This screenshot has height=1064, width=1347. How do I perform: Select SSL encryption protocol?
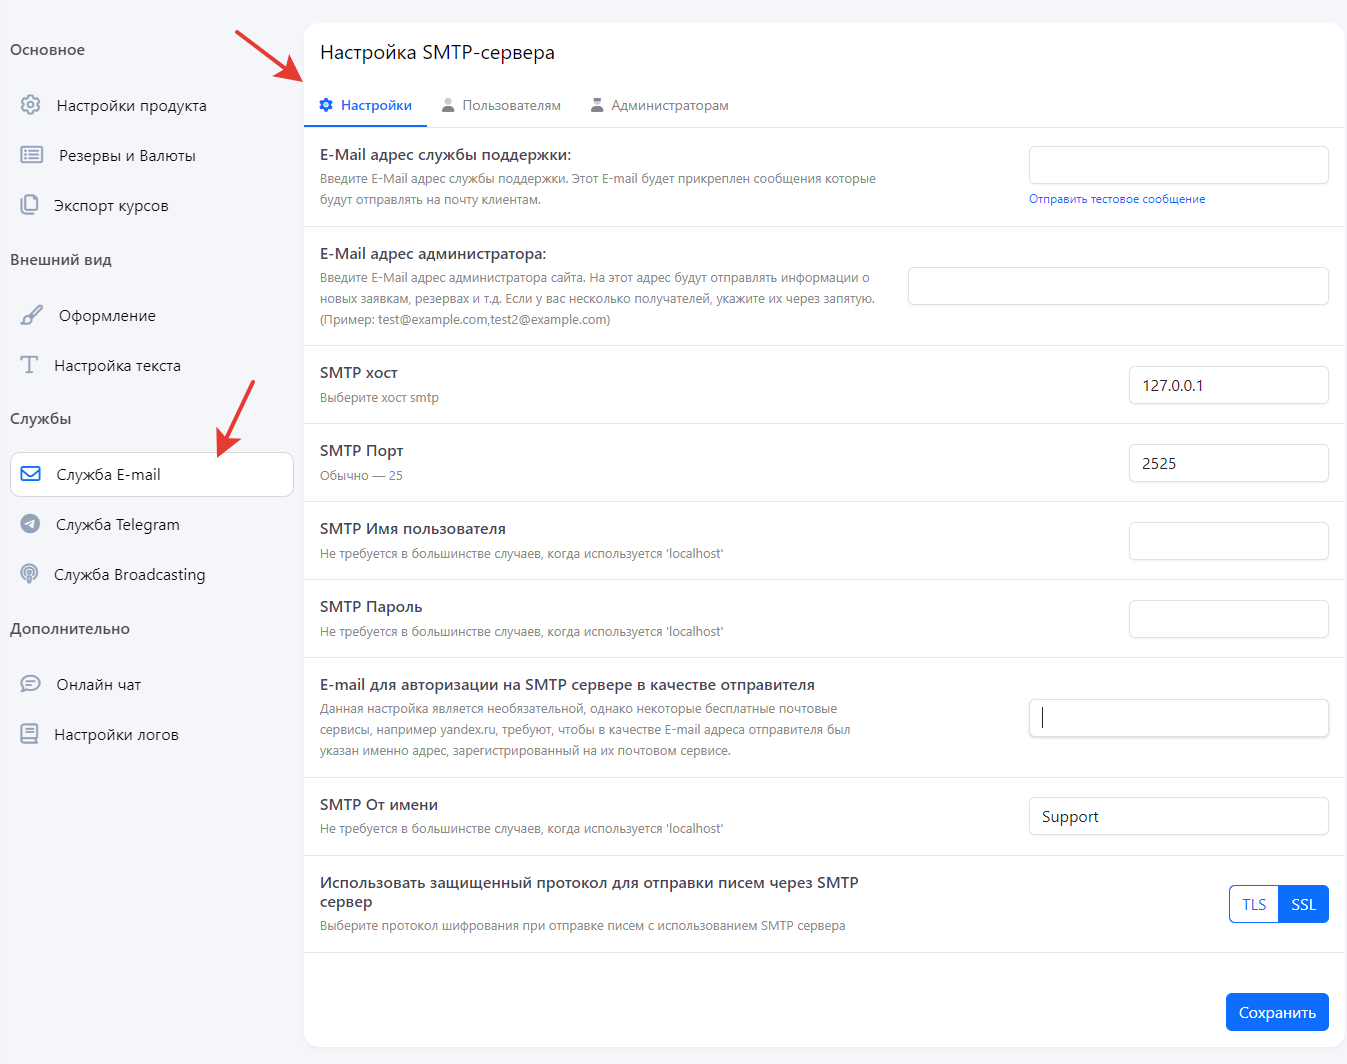pyautogui.click(x=1303, y=904)
